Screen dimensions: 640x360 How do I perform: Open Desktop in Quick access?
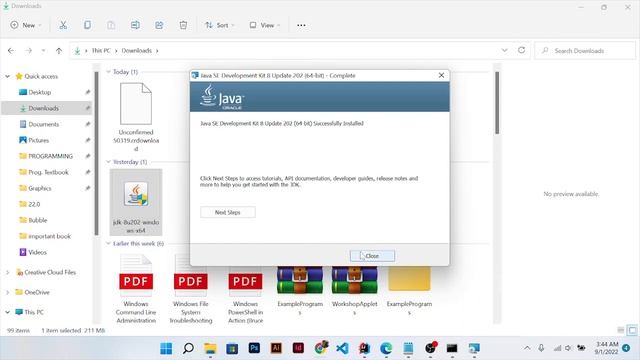(x=40, y=92)
